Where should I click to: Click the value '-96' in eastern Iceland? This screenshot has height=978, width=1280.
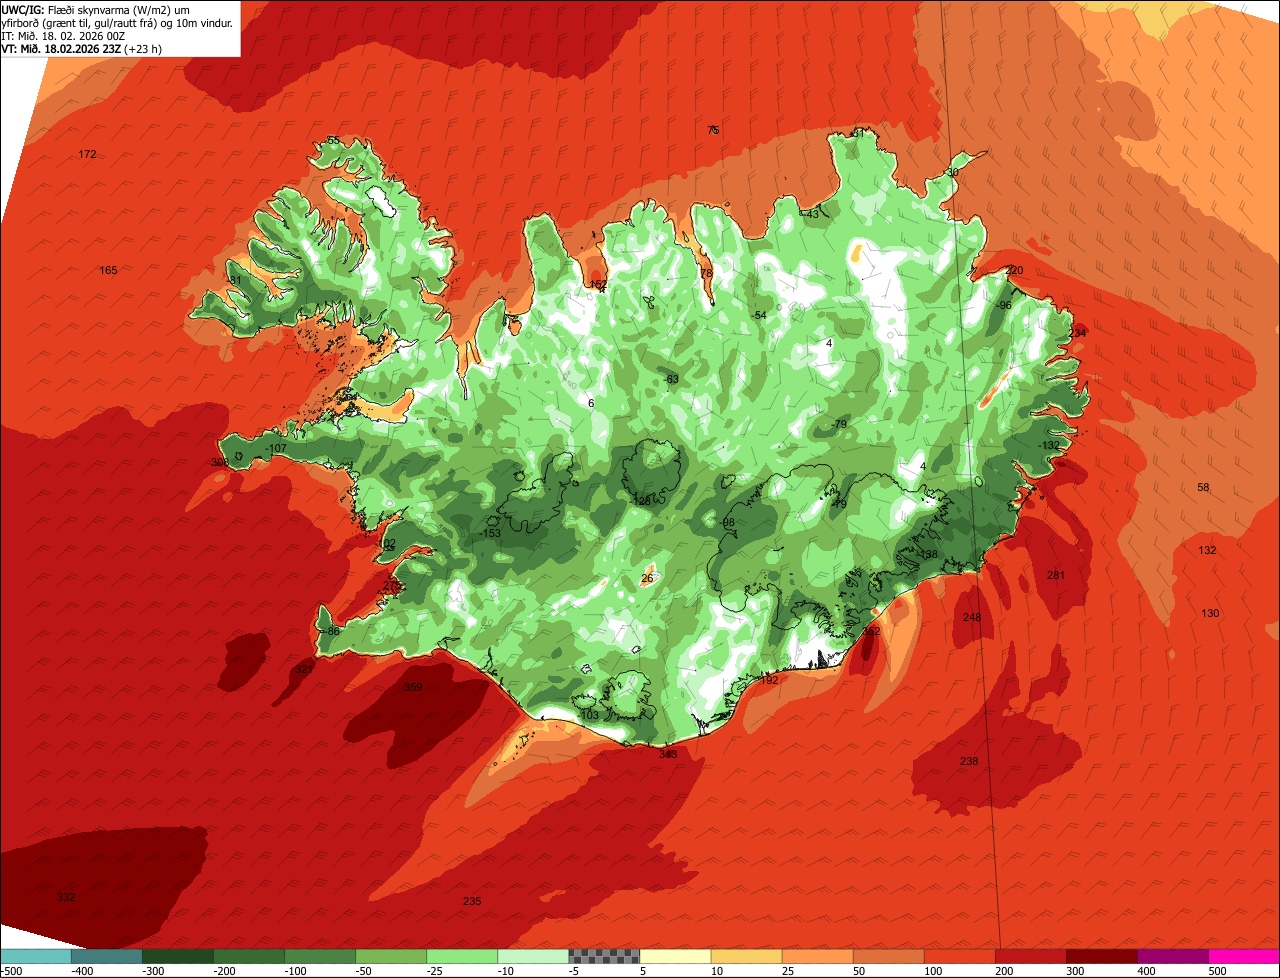coord(1003,305)
